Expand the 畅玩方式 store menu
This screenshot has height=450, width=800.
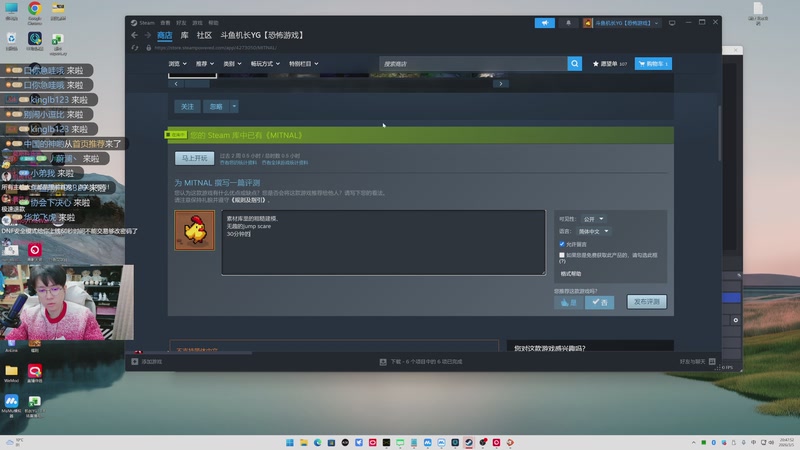pyautogui.click(x=265, y=64)
